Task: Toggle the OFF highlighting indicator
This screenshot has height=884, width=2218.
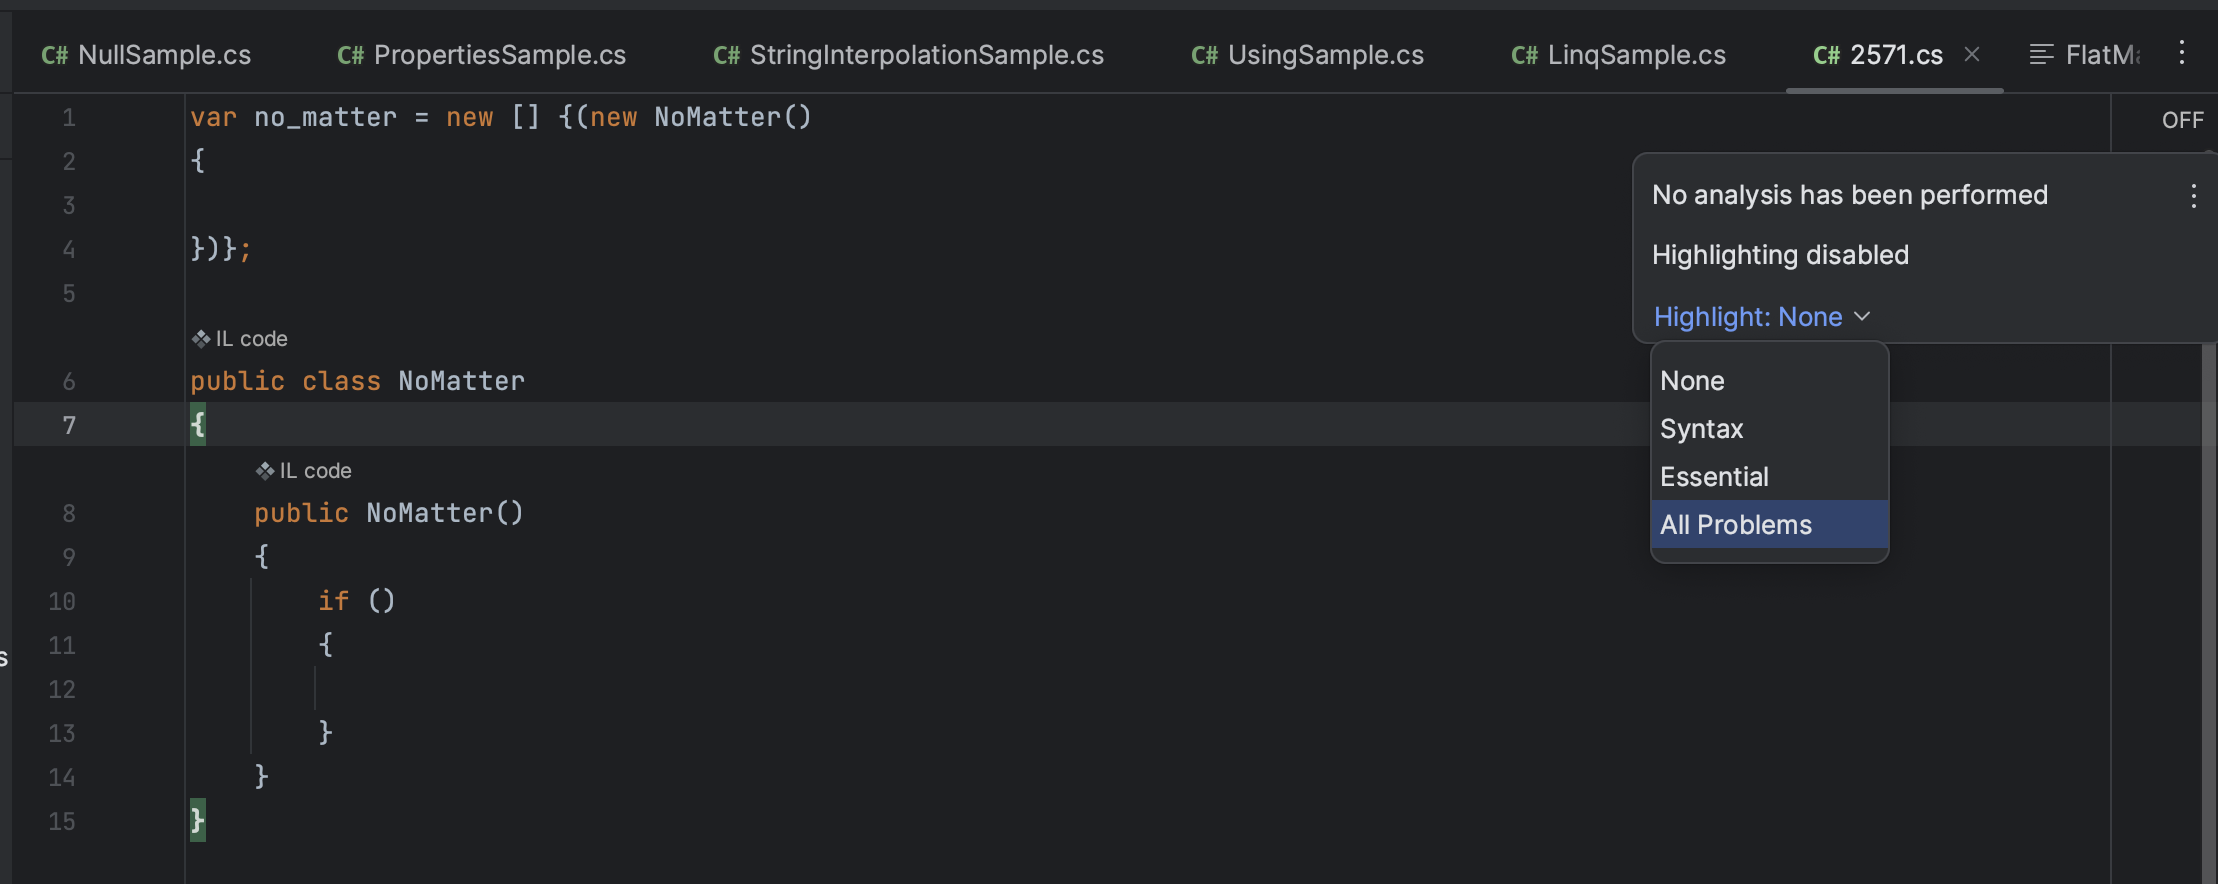Action: pos(2183,119)
